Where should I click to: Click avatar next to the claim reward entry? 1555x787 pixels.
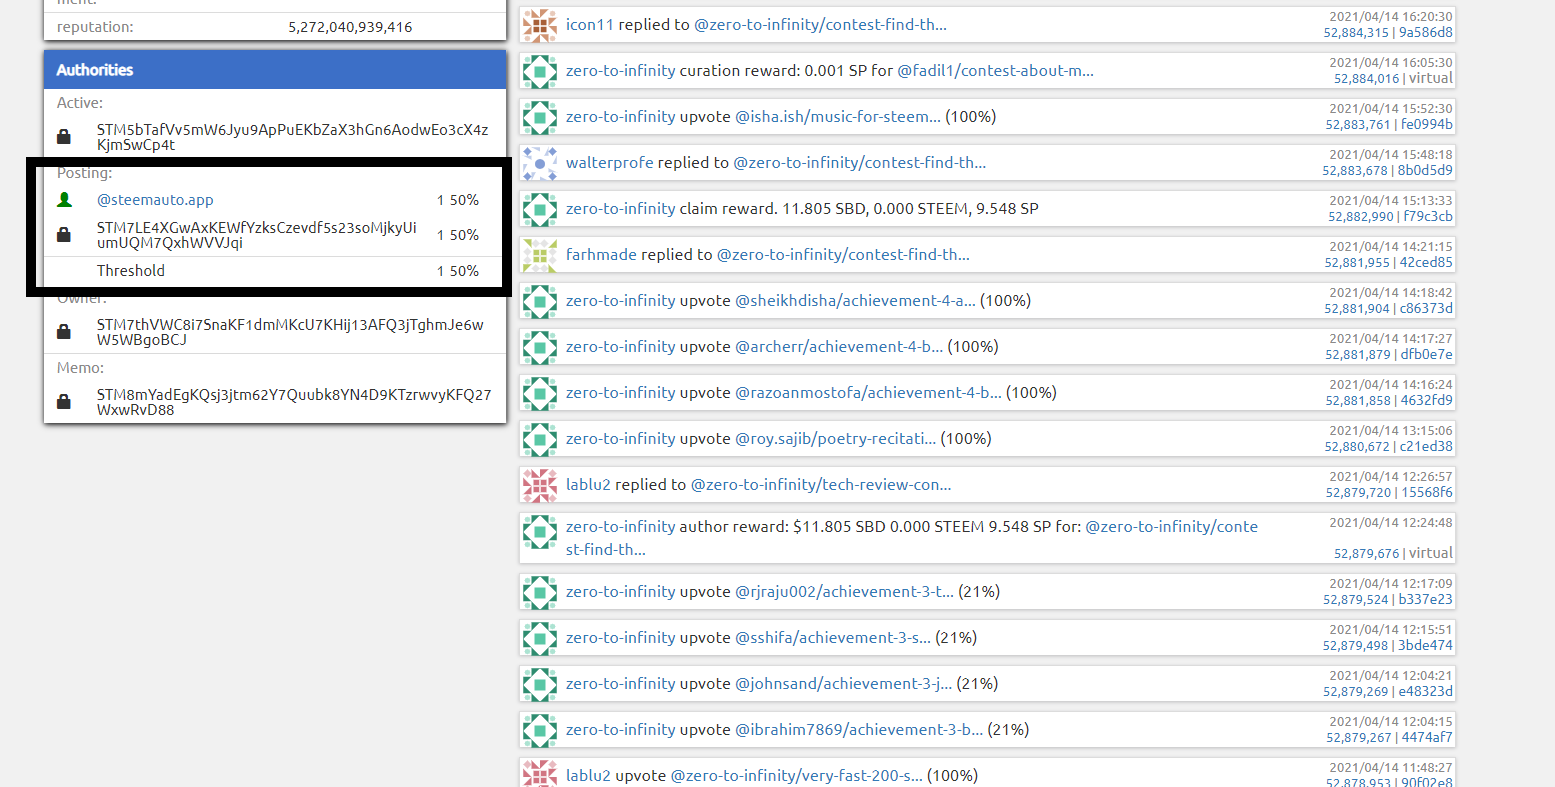click(540, 209)
